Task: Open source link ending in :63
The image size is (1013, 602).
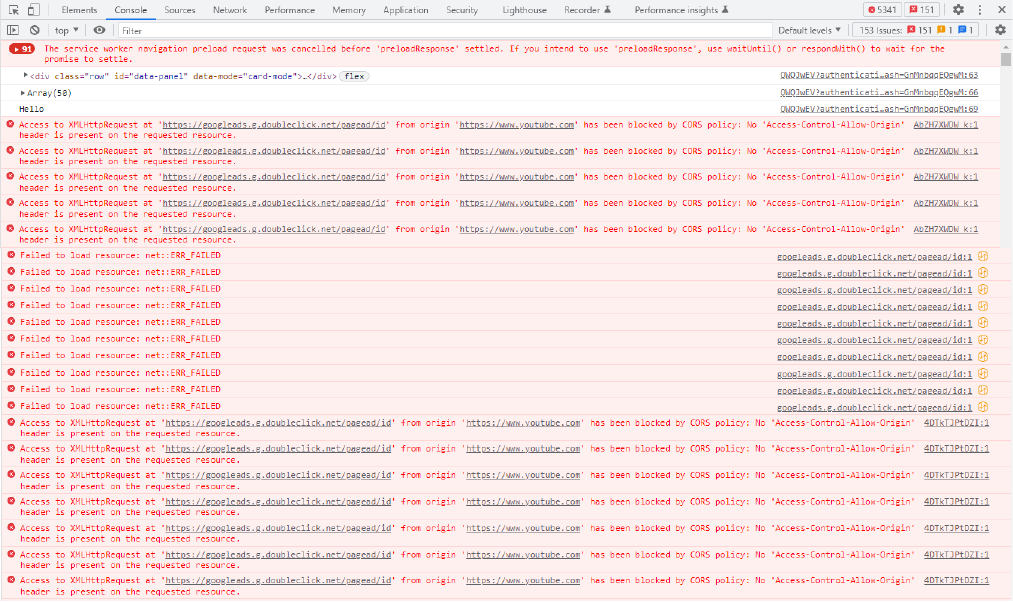Action: pos(879,76)
